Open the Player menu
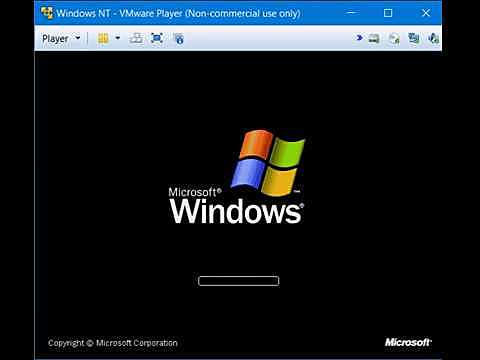Screen dimensions: 480x360 tap(61, 39)
